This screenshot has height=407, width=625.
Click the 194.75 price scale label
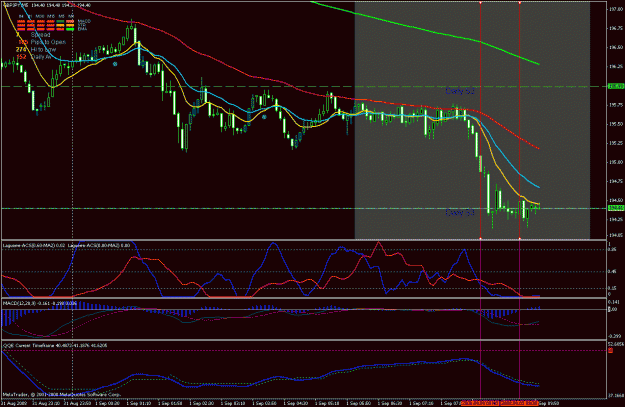pyautogui.click(x=616, y=181)
